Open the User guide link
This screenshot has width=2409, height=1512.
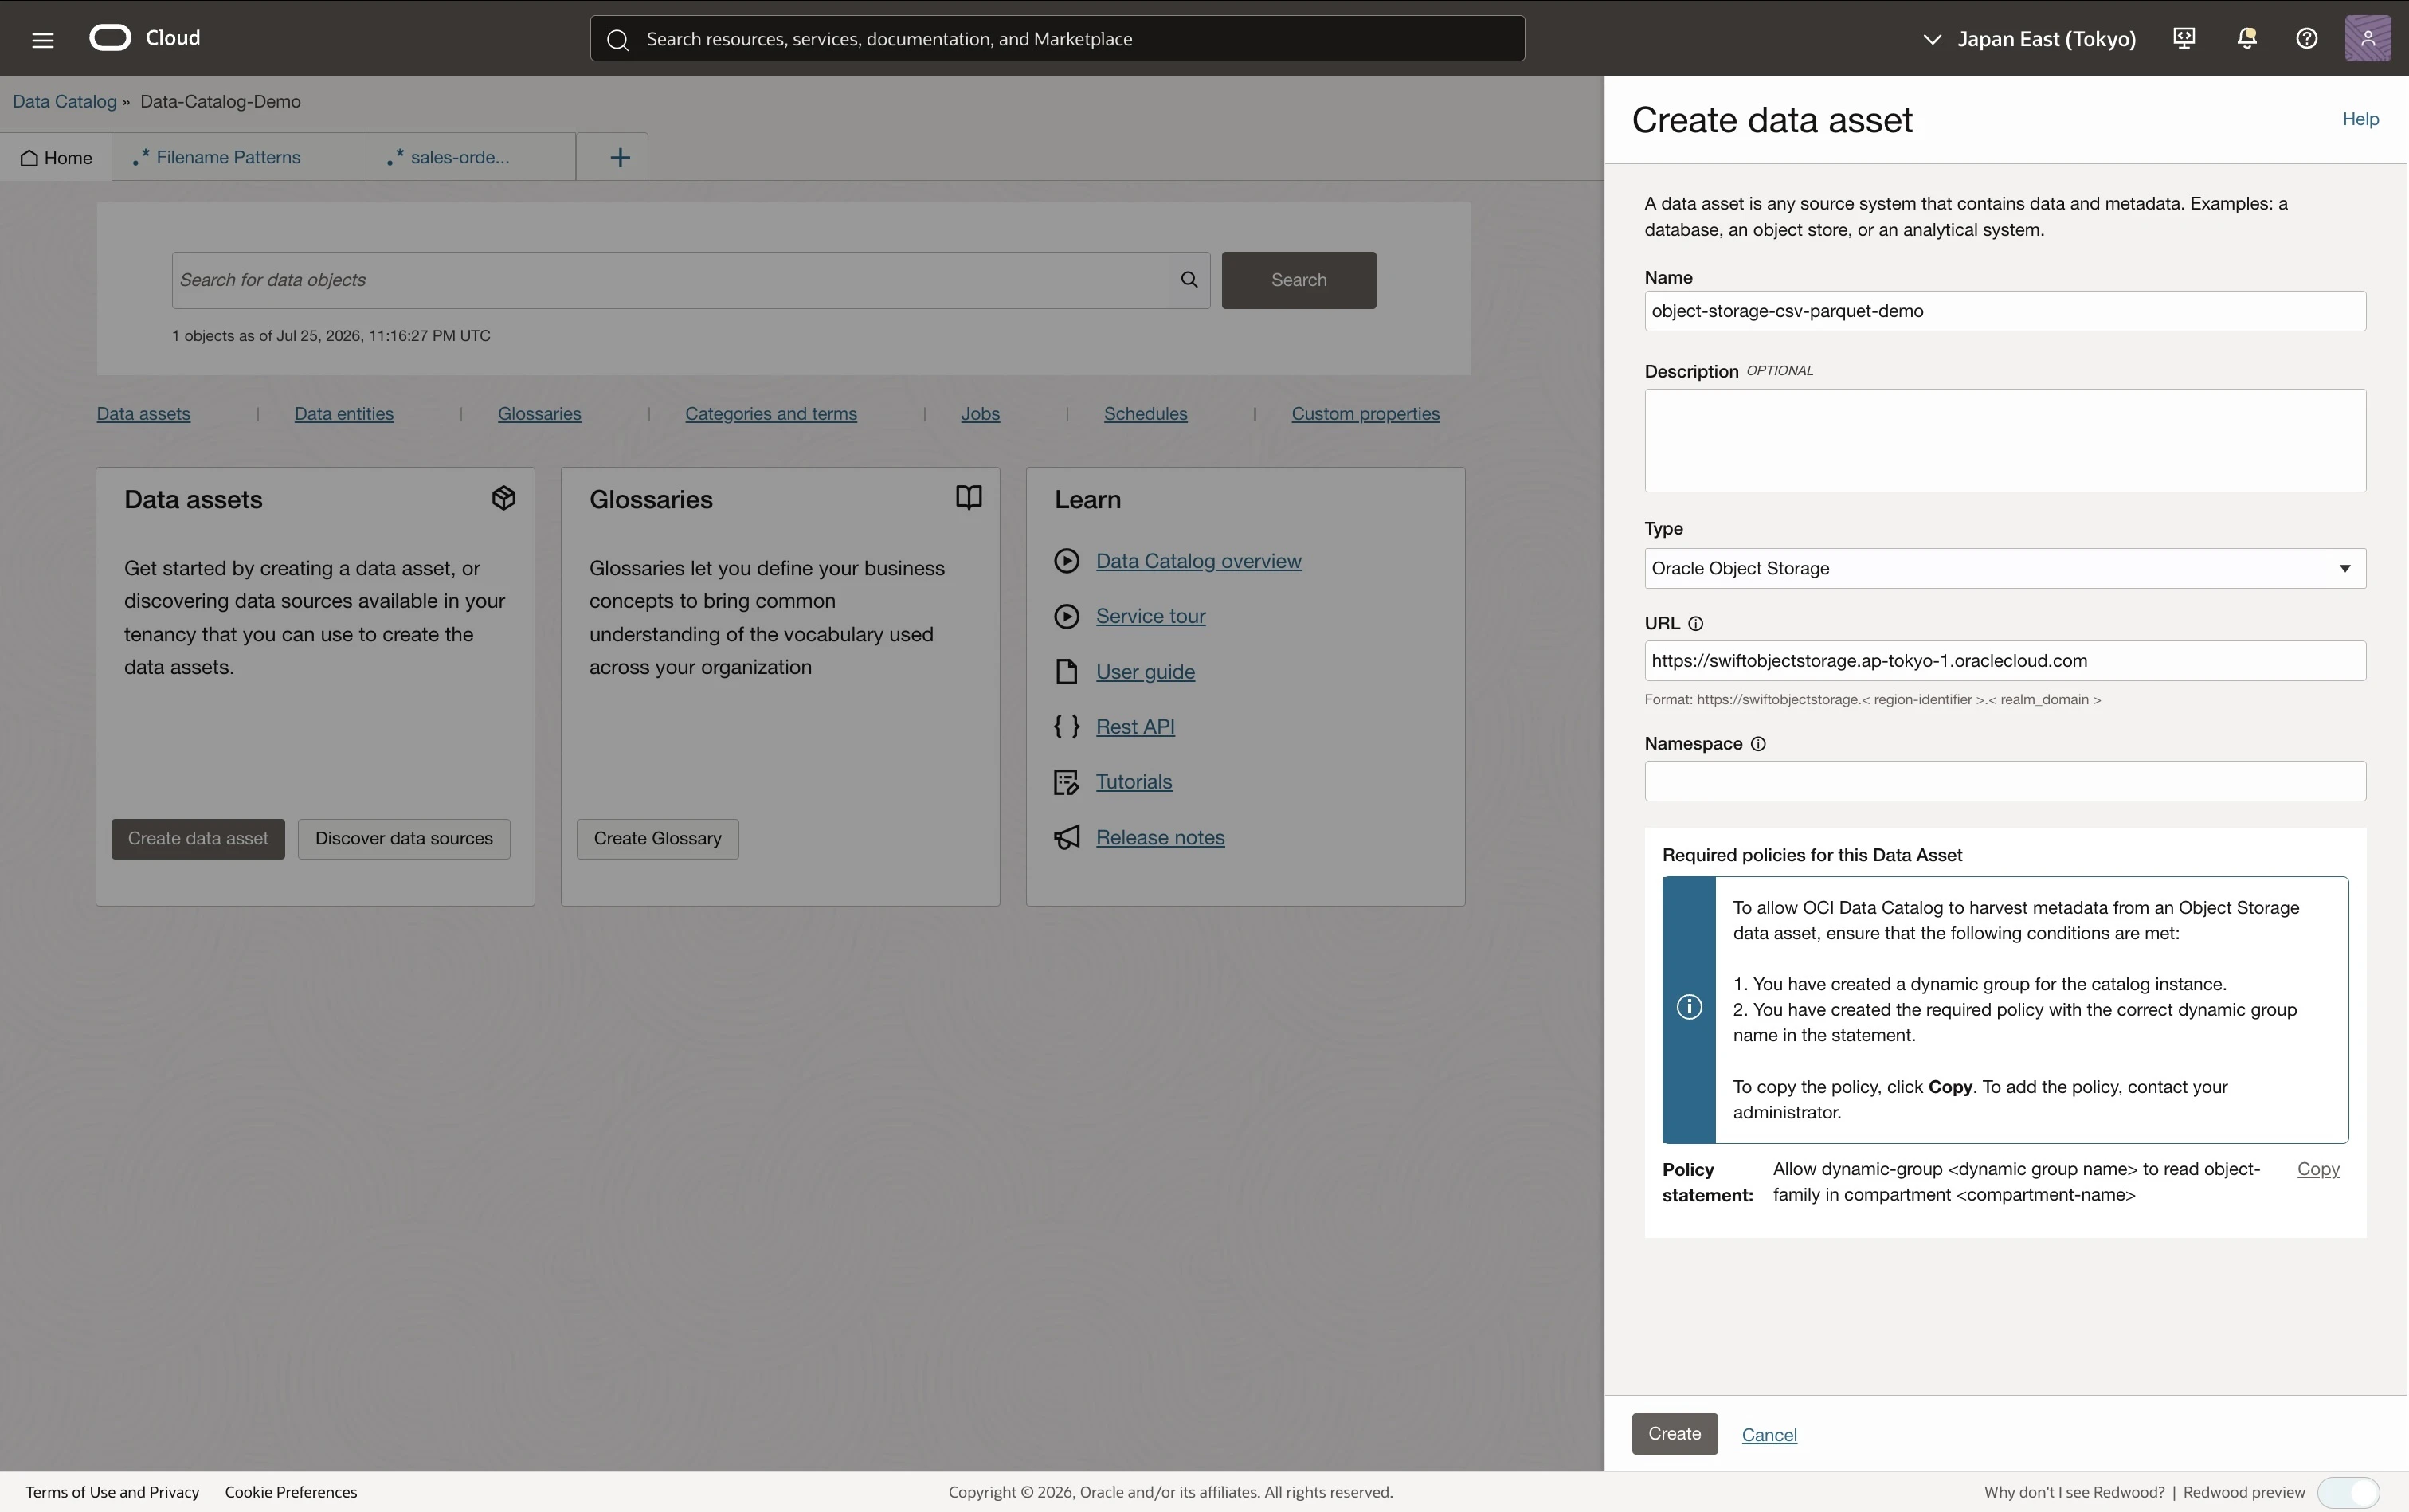click(x=1145, y=672)
